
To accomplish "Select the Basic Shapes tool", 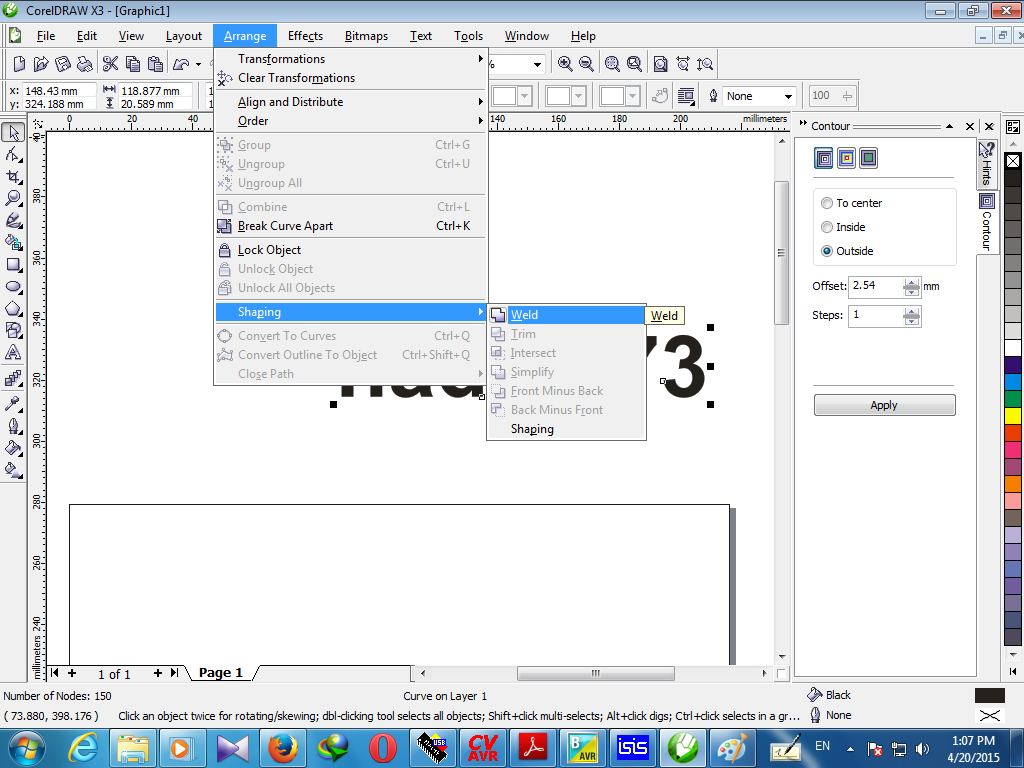I will pos(13,330).
